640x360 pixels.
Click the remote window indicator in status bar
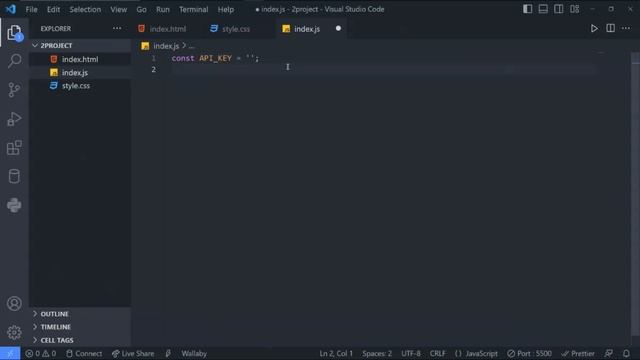click(10, 353)
